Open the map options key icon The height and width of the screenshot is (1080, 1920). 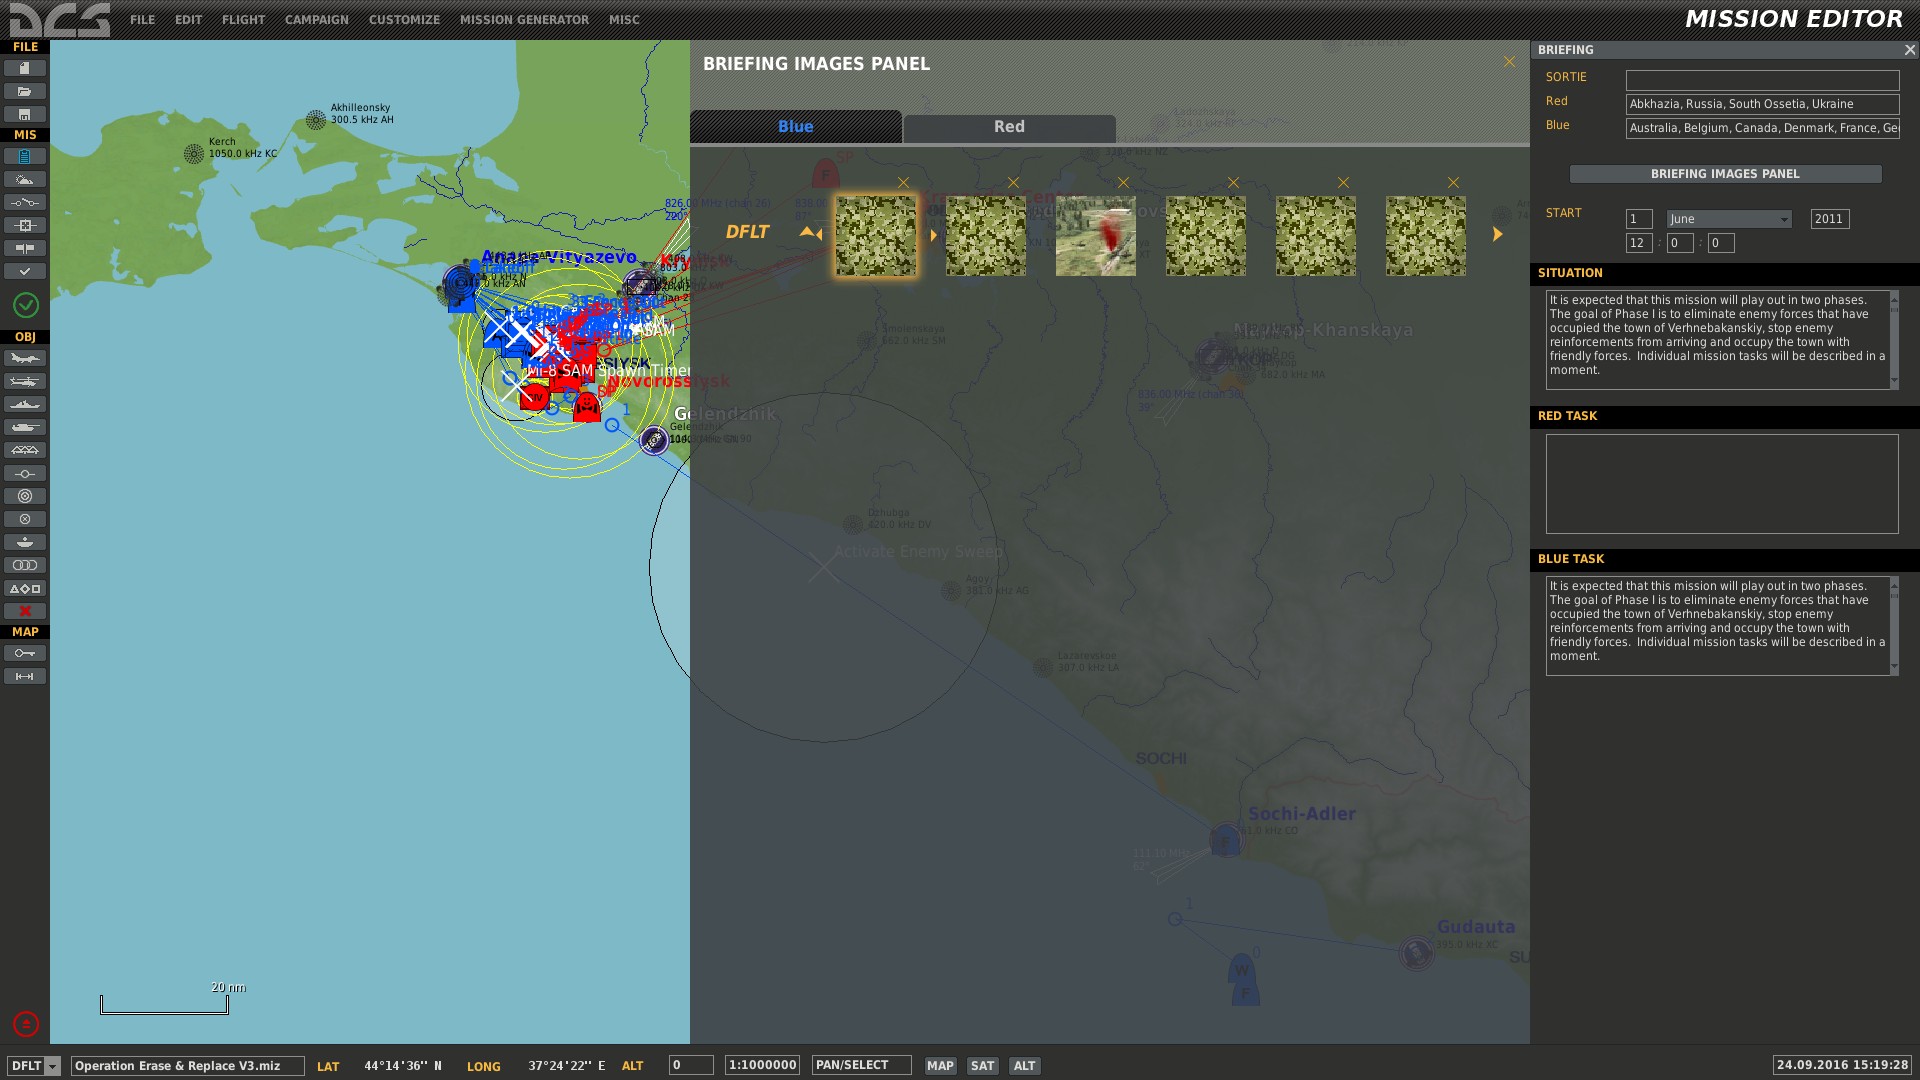(x=25, y=653)
